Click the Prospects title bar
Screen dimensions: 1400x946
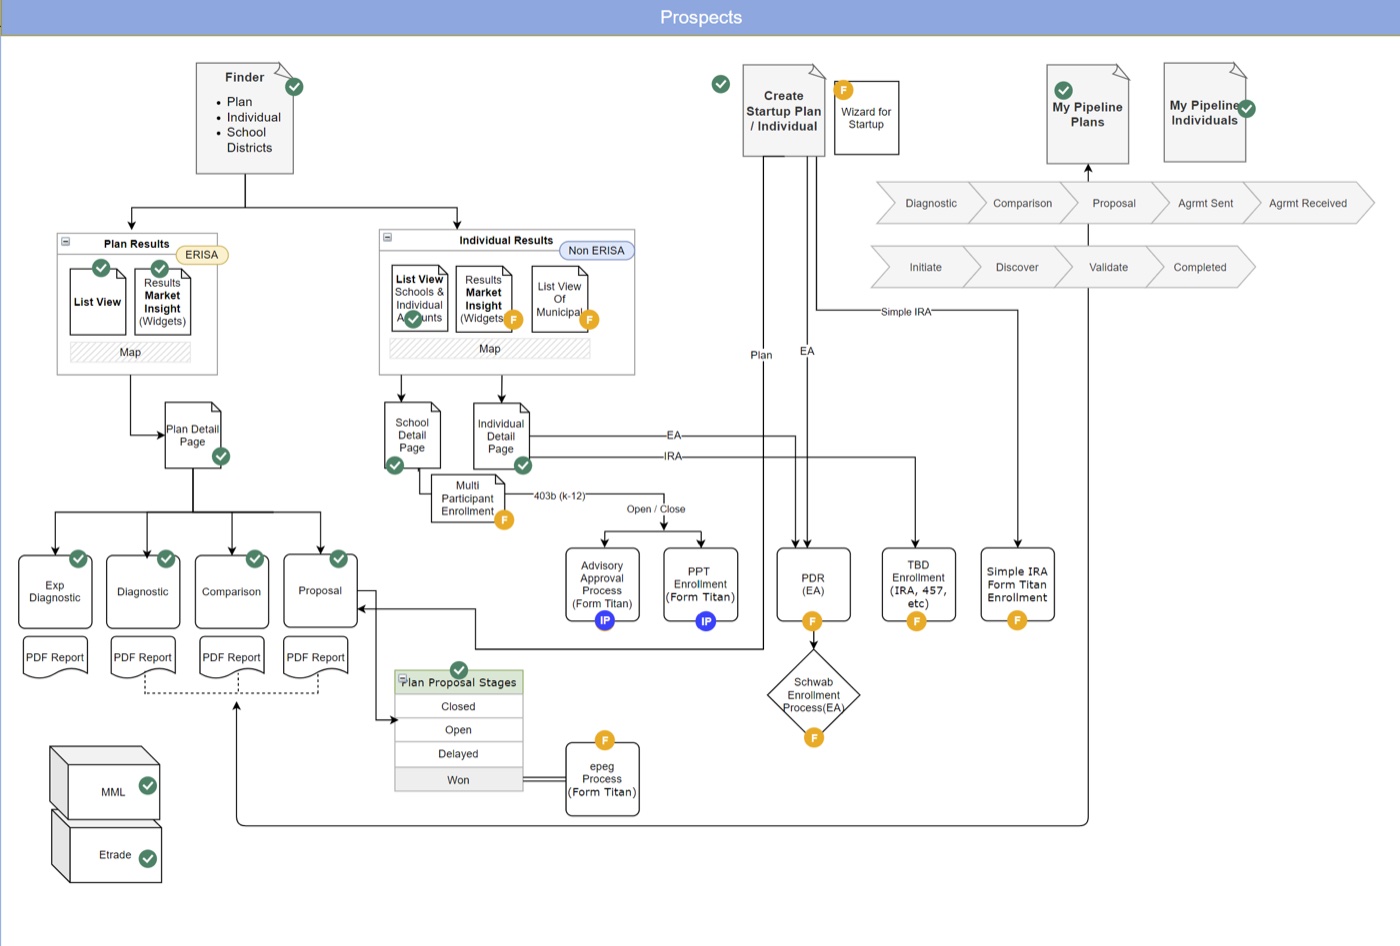[x=700, y=17]
